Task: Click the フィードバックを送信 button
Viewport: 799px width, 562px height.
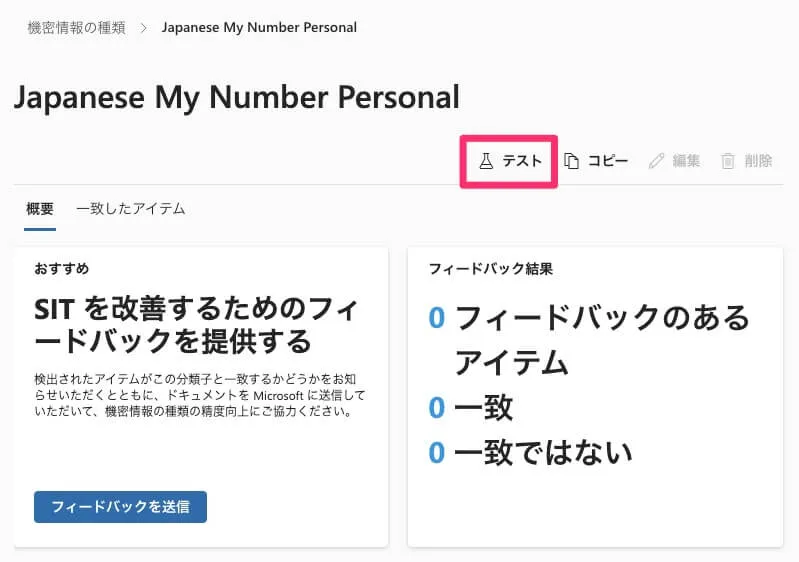Action: 120,506
